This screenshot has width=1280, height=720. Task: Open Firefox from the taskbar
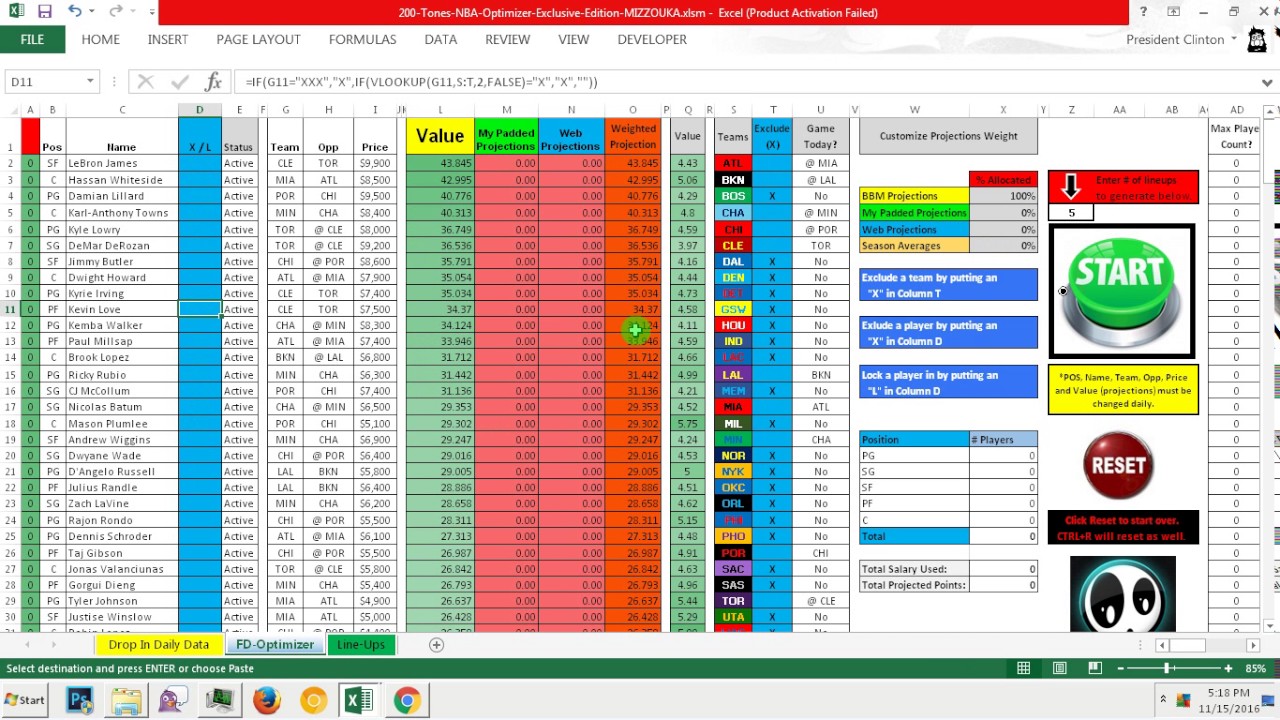pyautogui.click(x=266, y=700)
